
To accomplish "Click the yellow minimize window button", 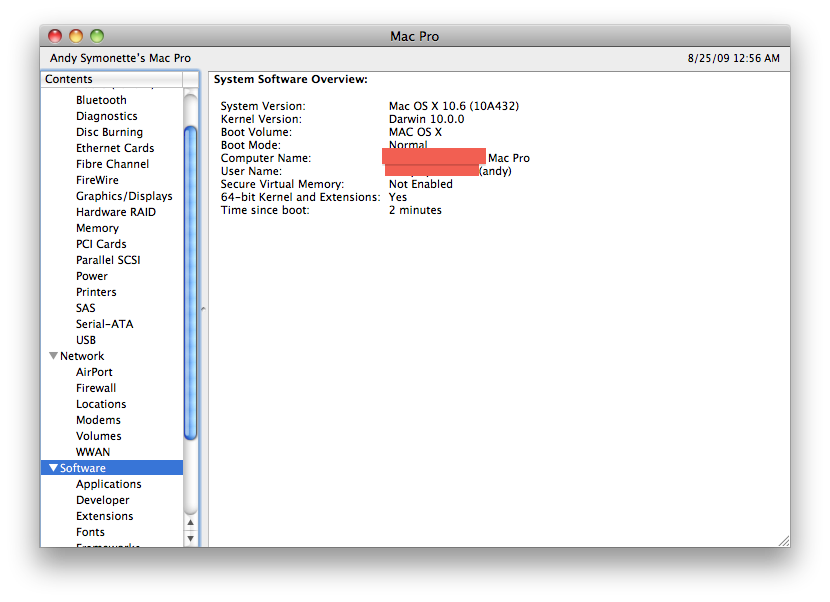I will 76,36.
